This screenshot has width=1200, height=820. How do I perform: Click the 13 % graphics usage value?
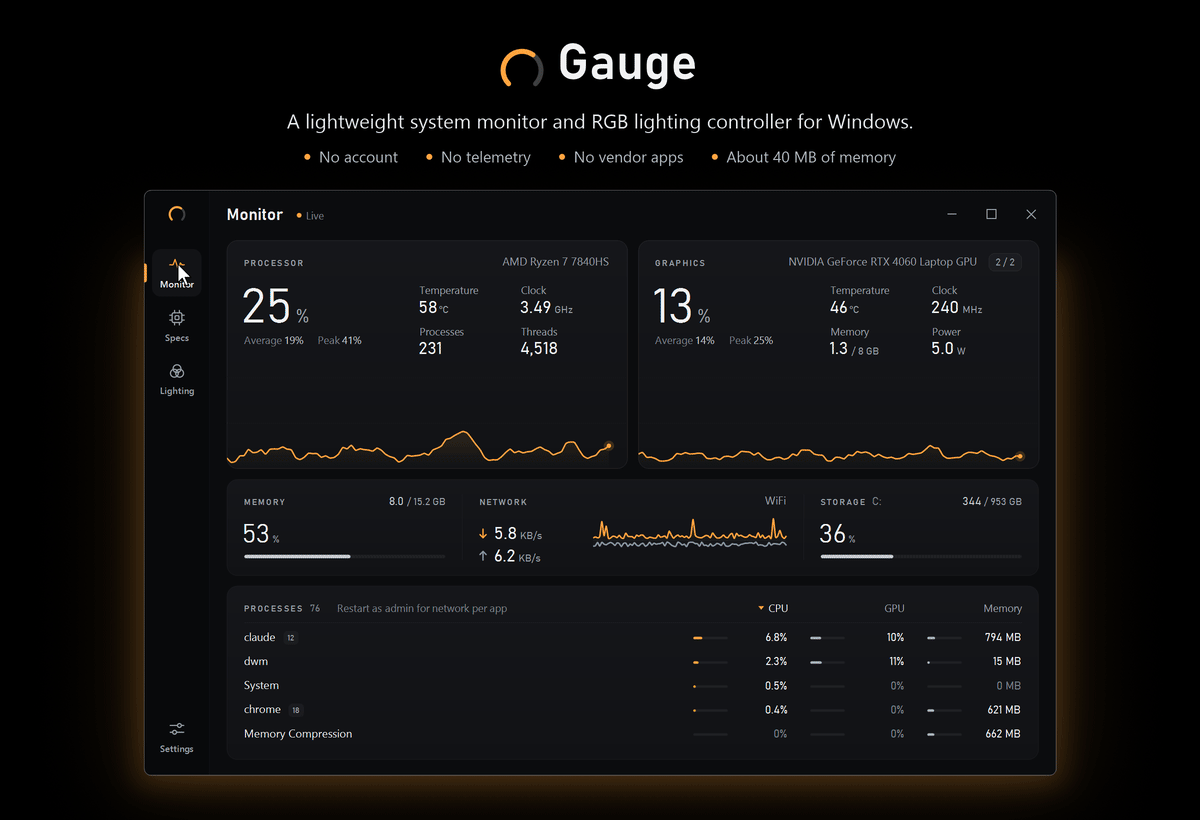click(x=682, y=307)
